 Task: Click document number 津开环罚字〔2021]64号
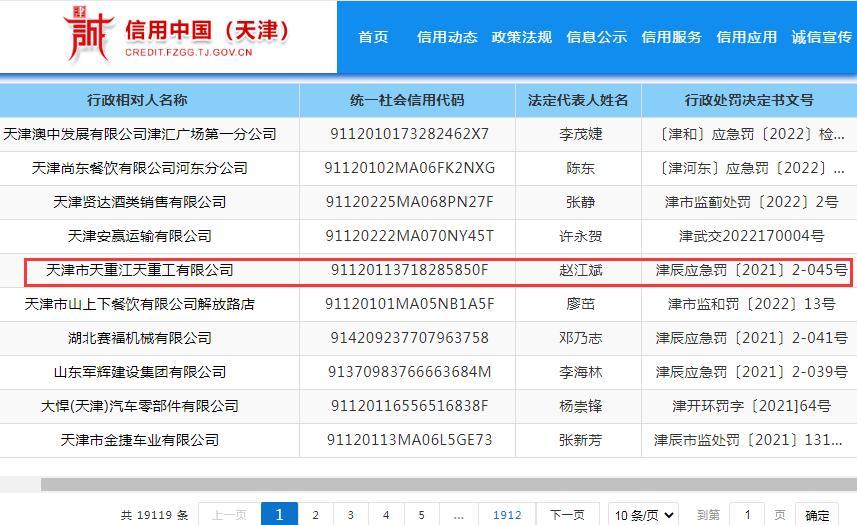point(752,406)
